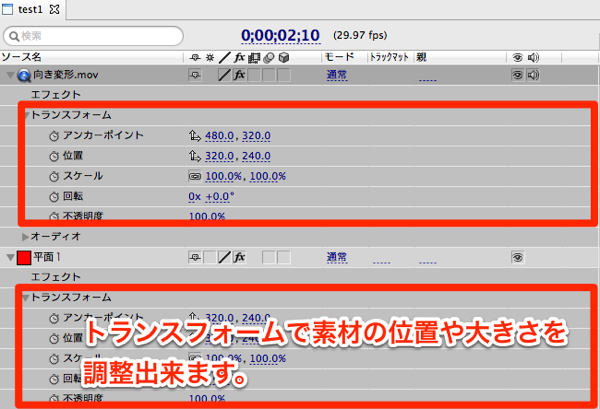Open blending mode 通常 for 向き変形.mov
The width and height of the screenshot is (600, 409).
coord(337,75)
